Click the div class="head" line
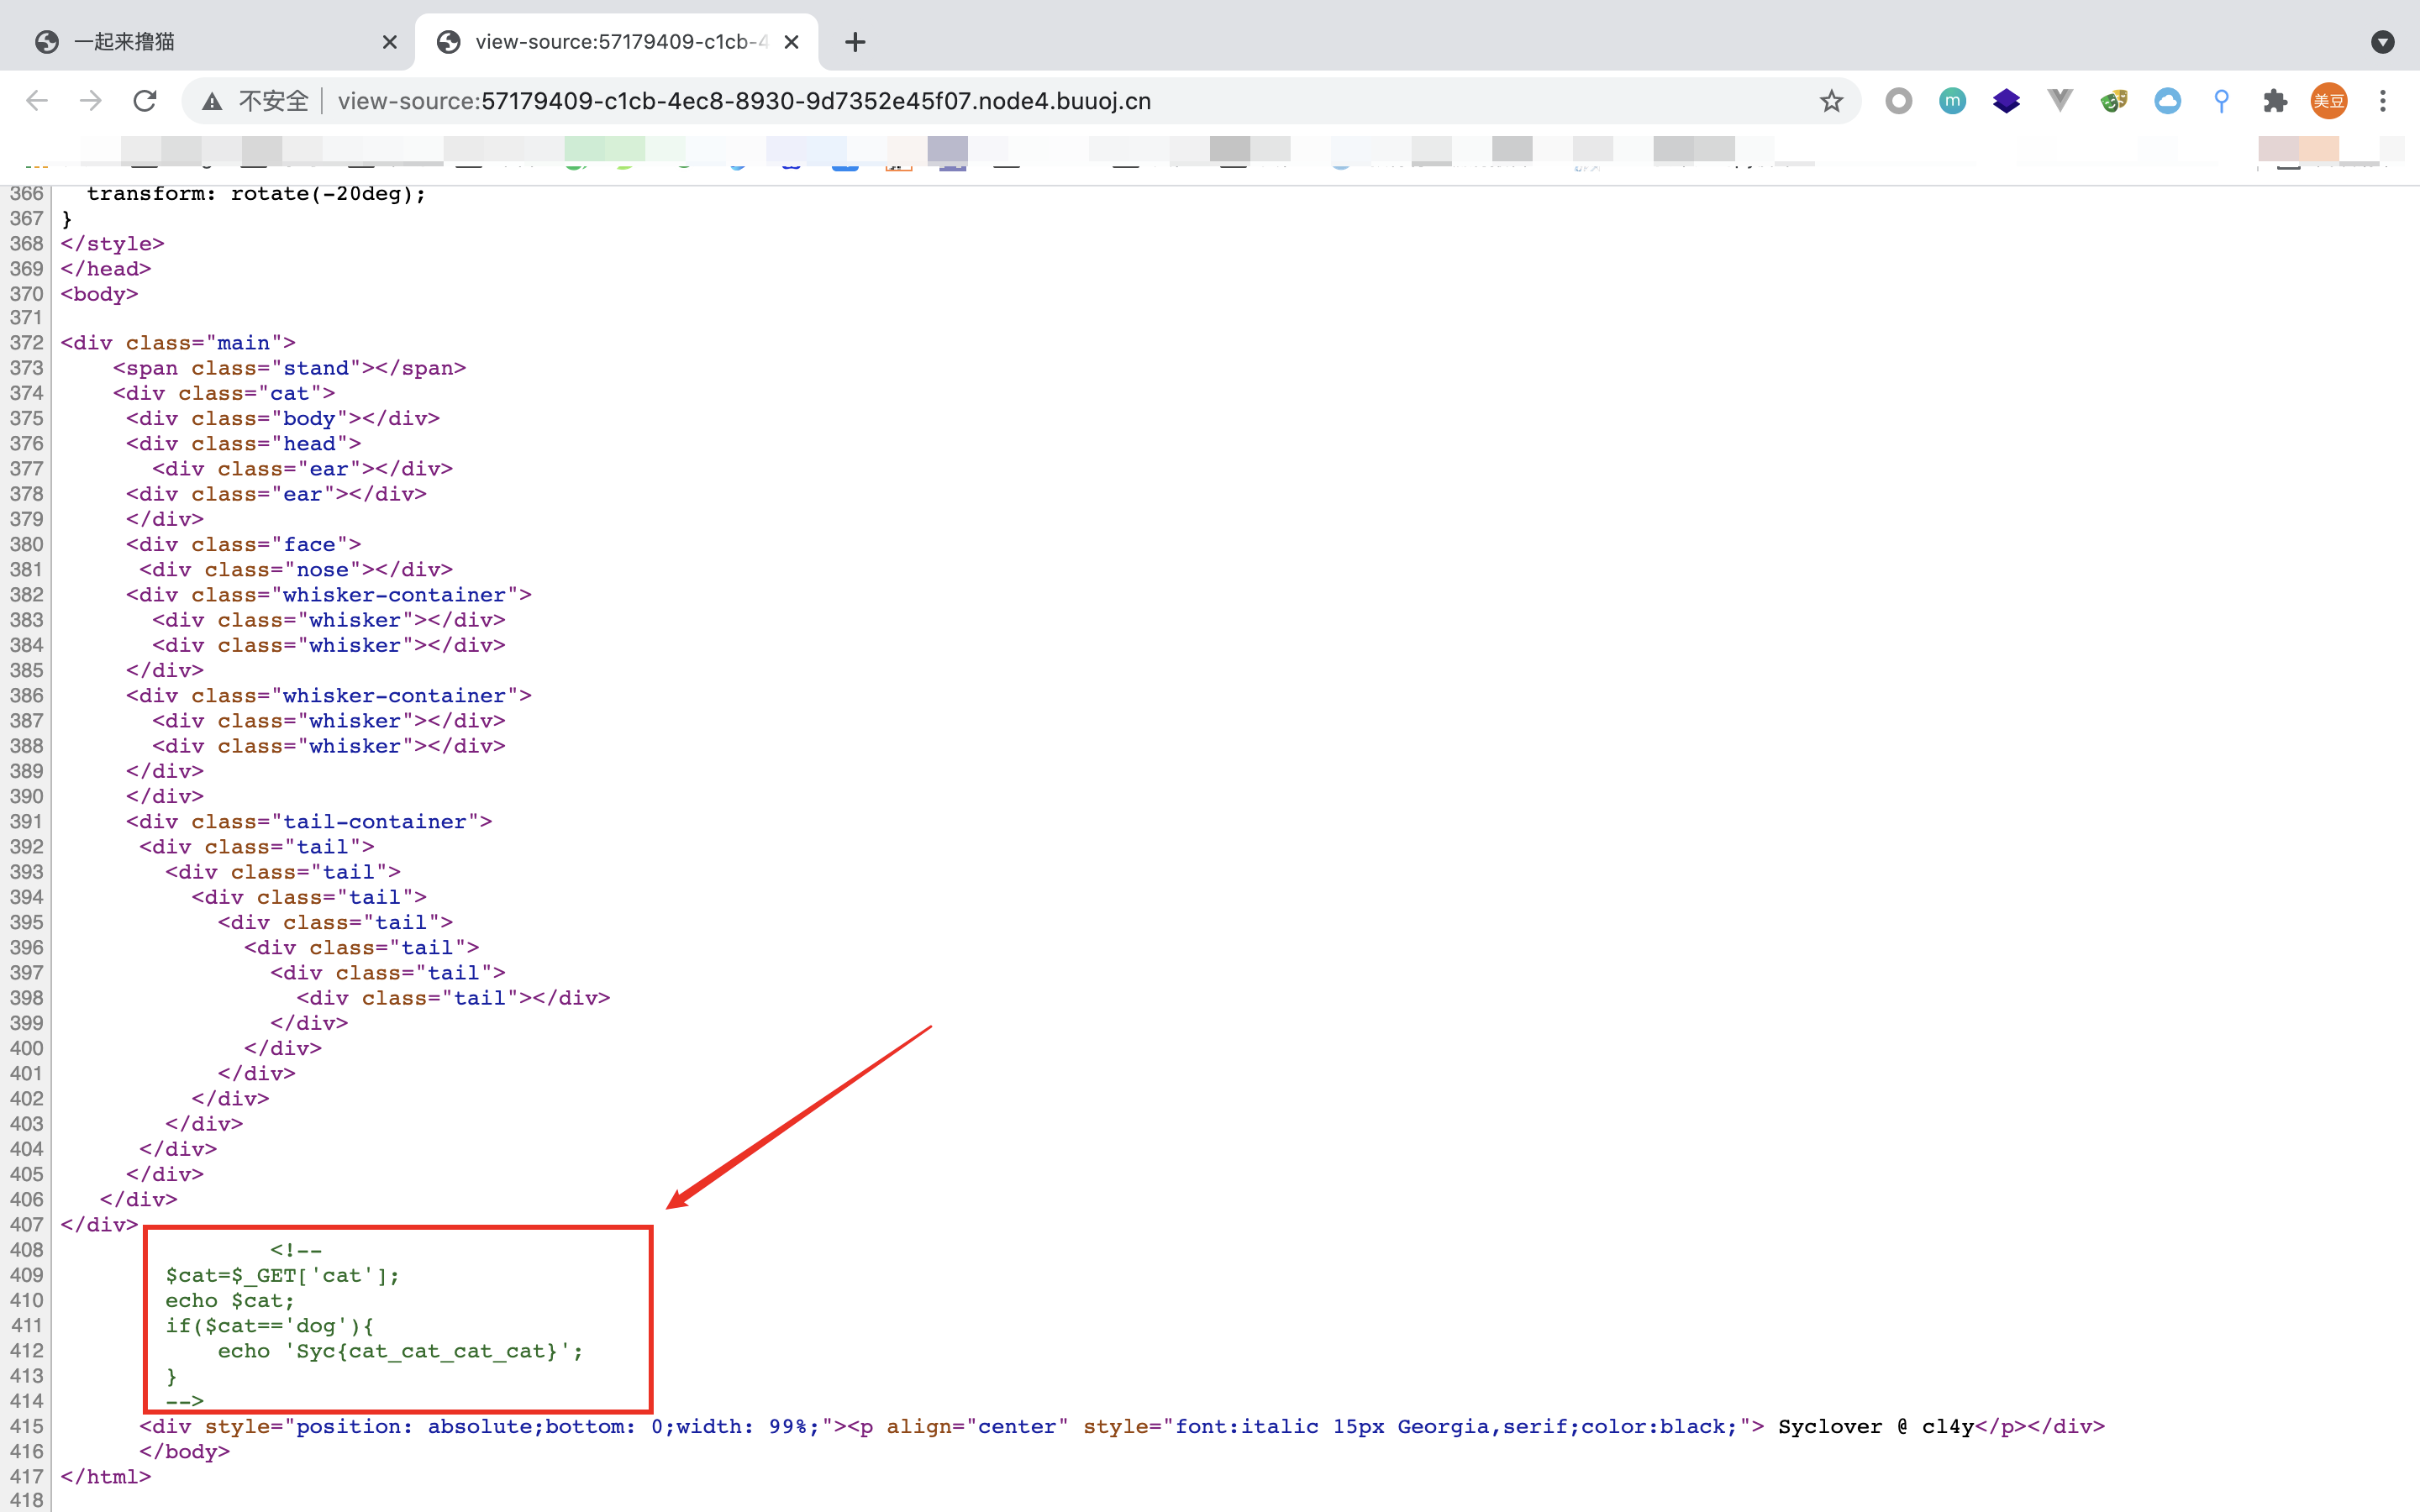The width and height of the screenshot is (2420, 1512). (244, 444)
